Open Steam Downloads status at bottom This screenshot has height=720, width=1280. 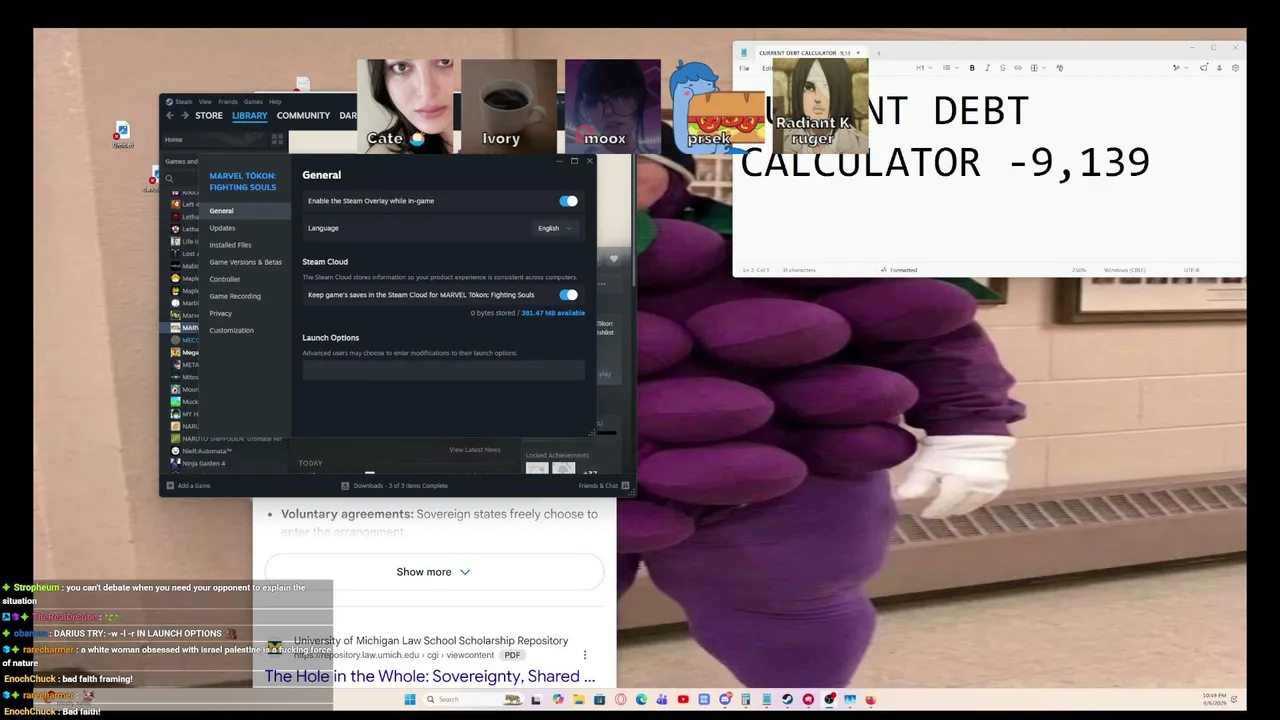(x=394, y=486)
